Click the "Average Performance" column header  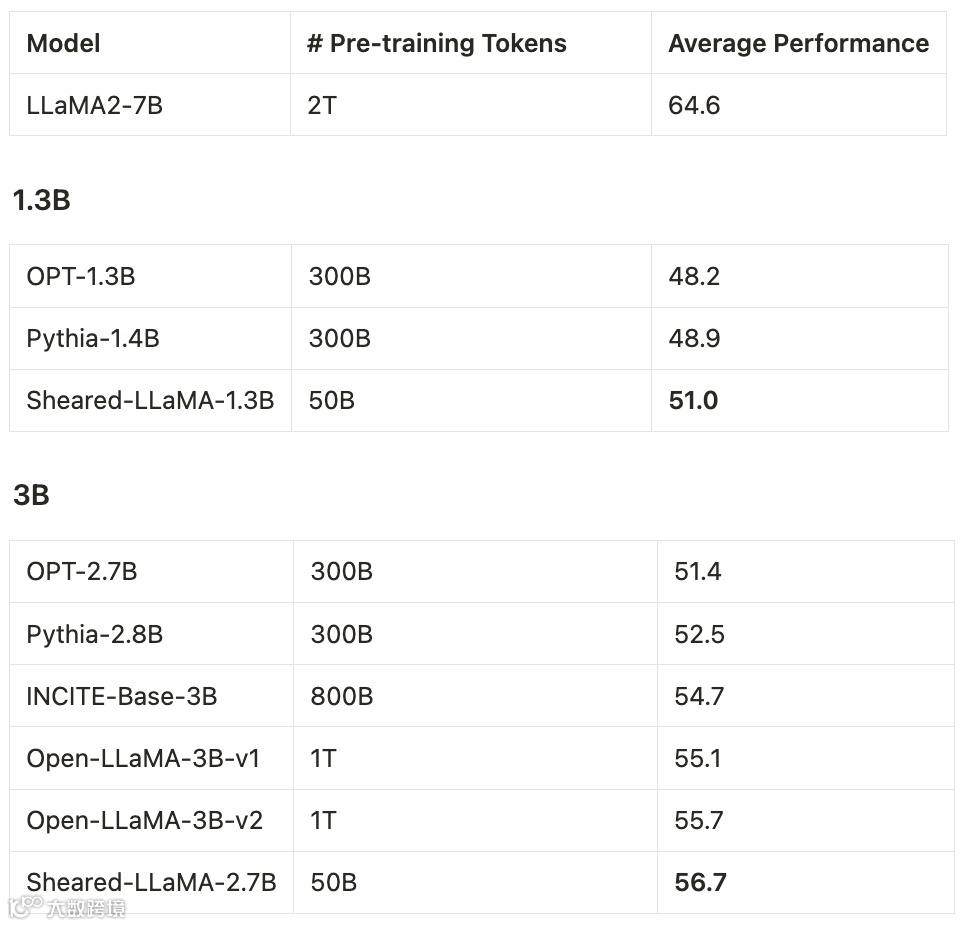[x=798, y=44]
